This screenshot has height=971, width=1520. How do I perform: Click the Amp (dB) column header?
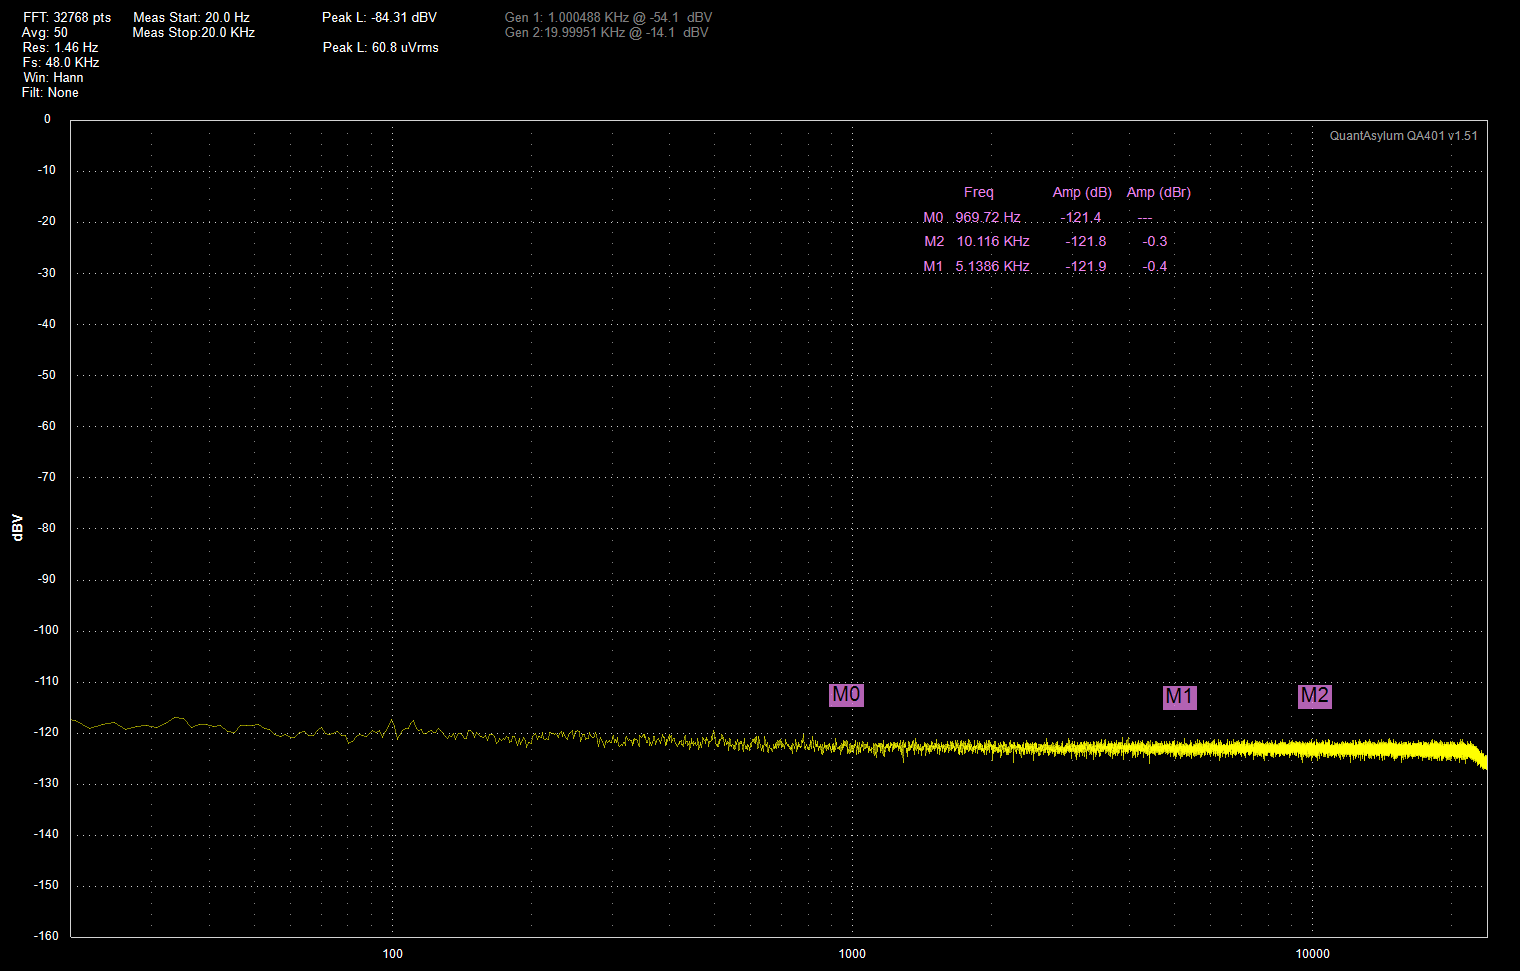[1082, 192]
